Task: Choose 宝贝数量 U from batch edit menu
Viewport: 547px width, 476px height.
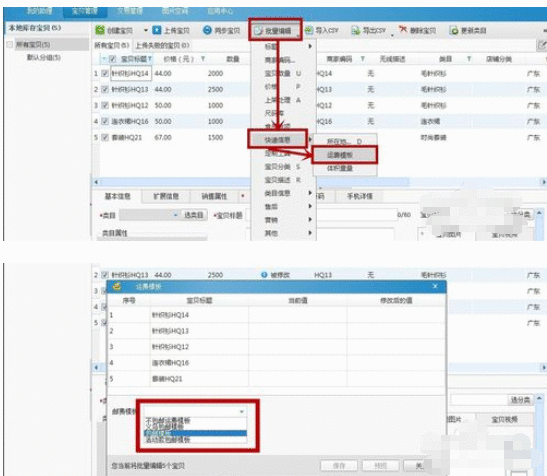Action: tap(283, 73)
